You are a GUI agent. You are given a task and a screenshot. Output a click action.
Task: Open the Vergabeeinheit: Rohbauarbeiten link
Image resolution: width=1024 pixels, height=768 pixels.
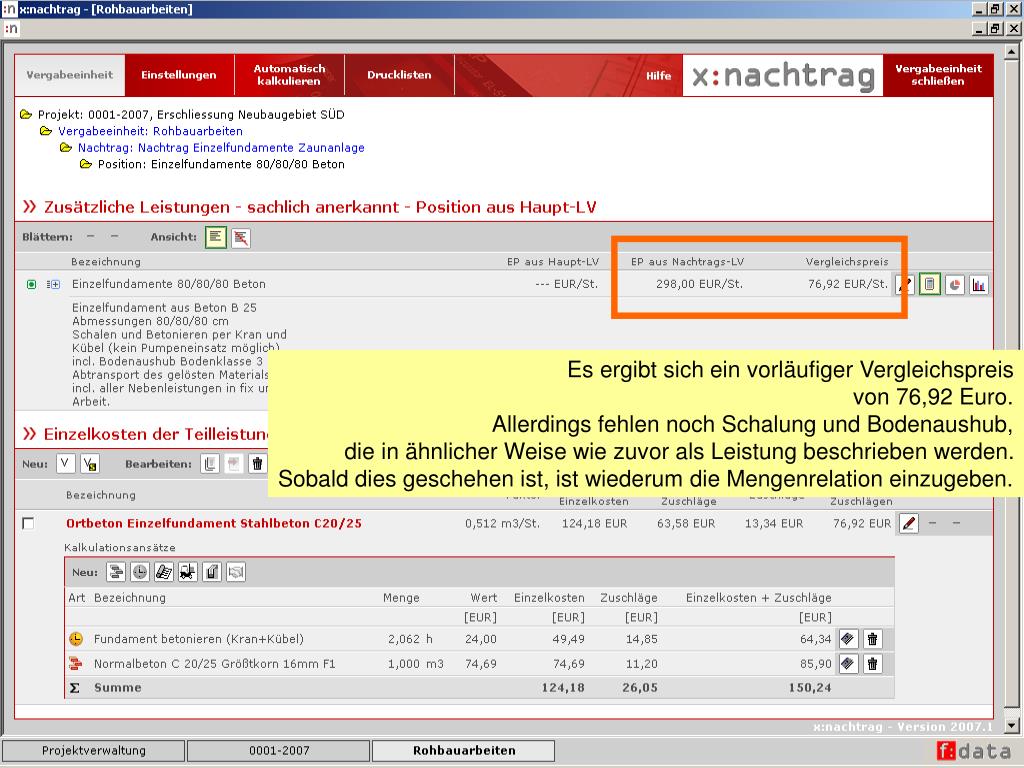[150, 131]
